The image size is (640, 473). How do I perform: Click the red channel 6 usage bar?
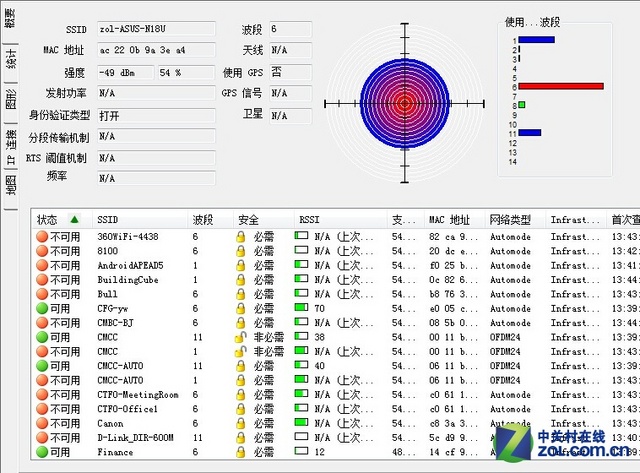(x=560, y=86)
